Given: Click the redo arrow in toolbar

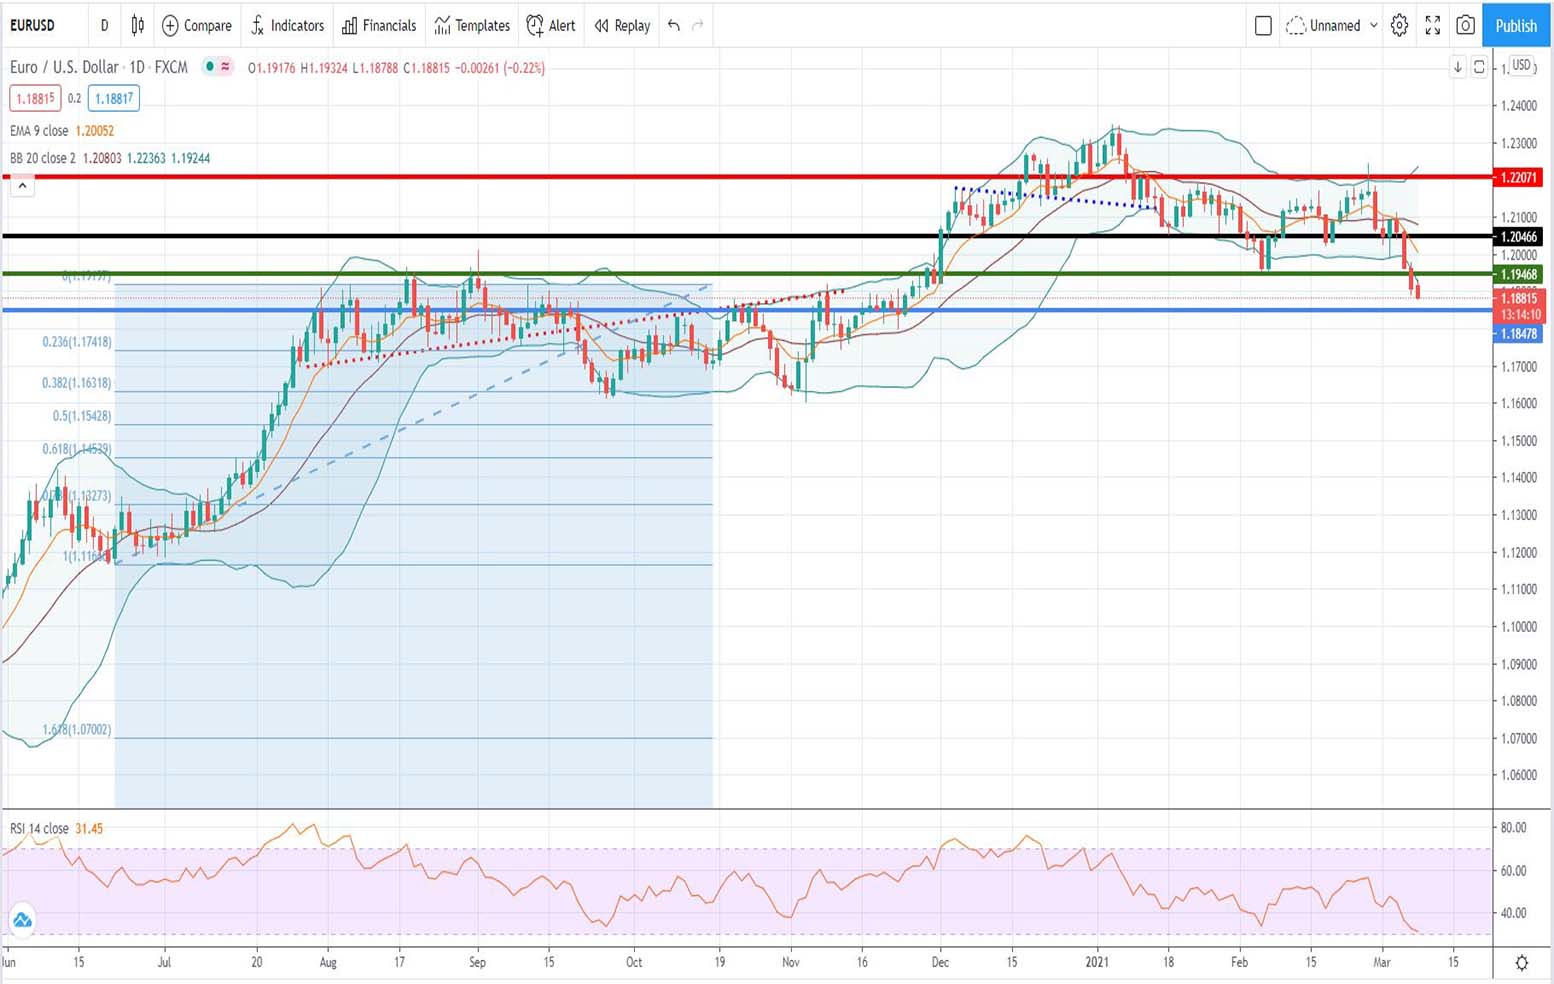Looking at the screenshot, I should point(698,25).
